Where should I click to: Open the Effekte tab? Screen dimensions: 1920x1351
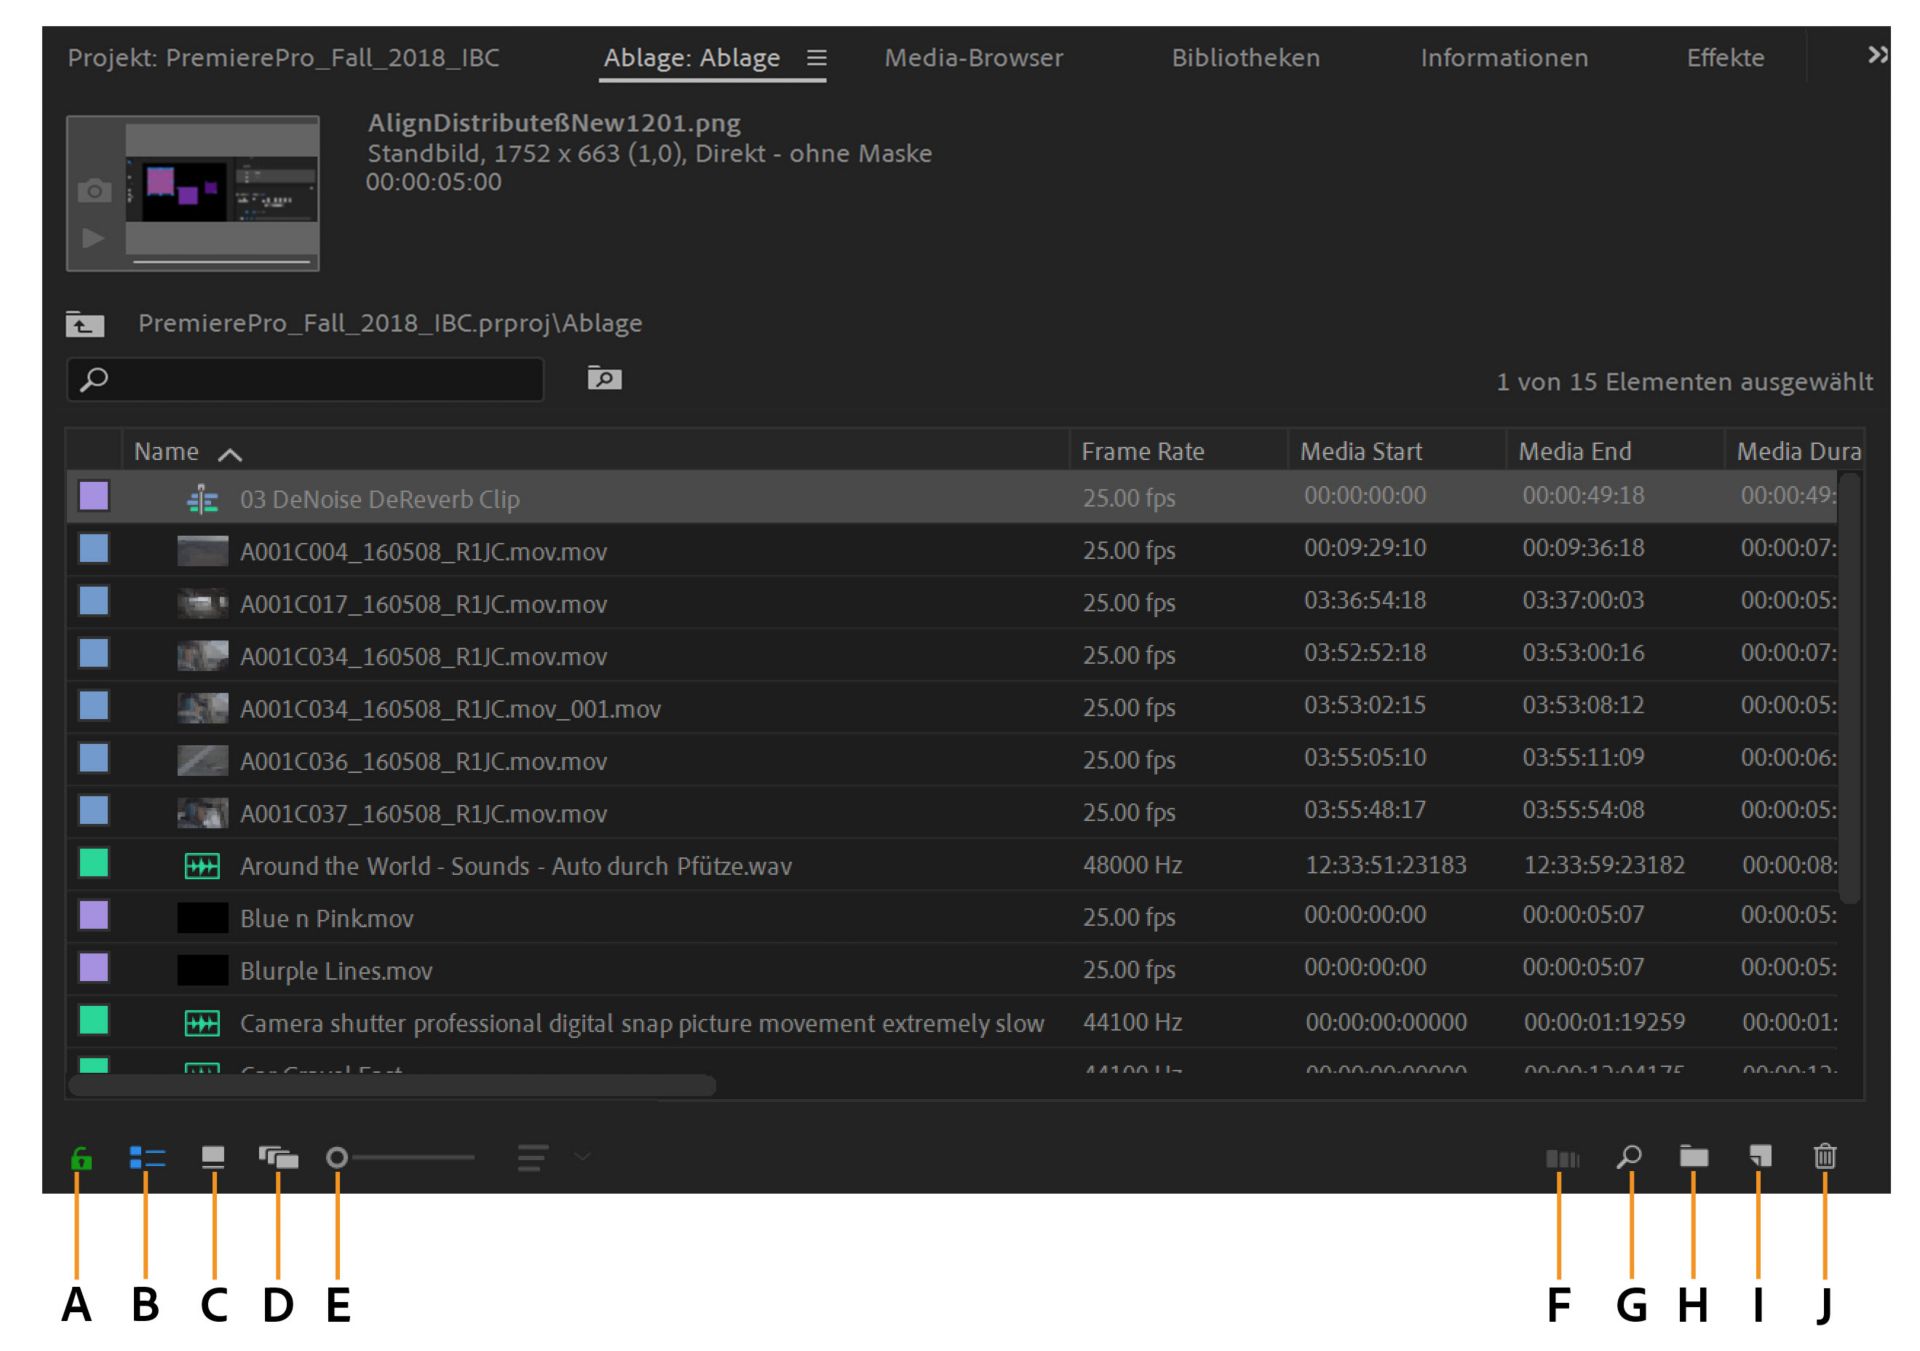1725,58
